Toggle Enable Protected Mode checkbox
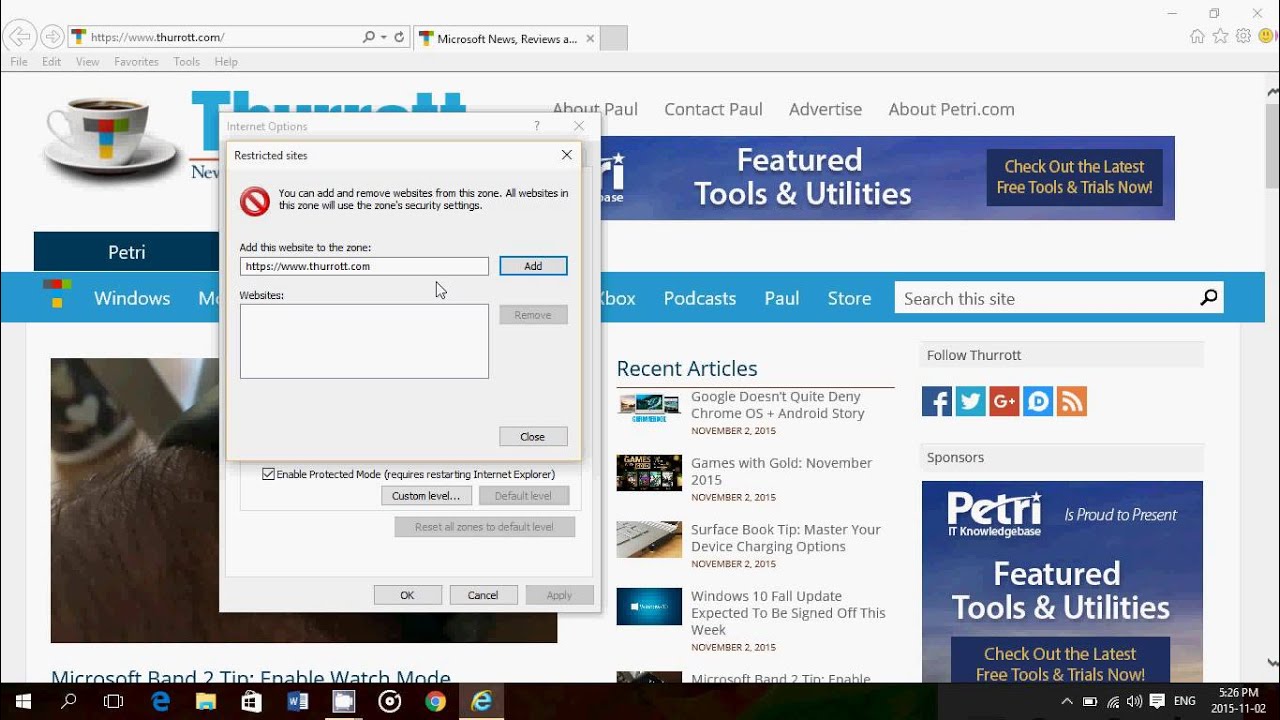This screenshot has width=1280, height=720. 268,474
